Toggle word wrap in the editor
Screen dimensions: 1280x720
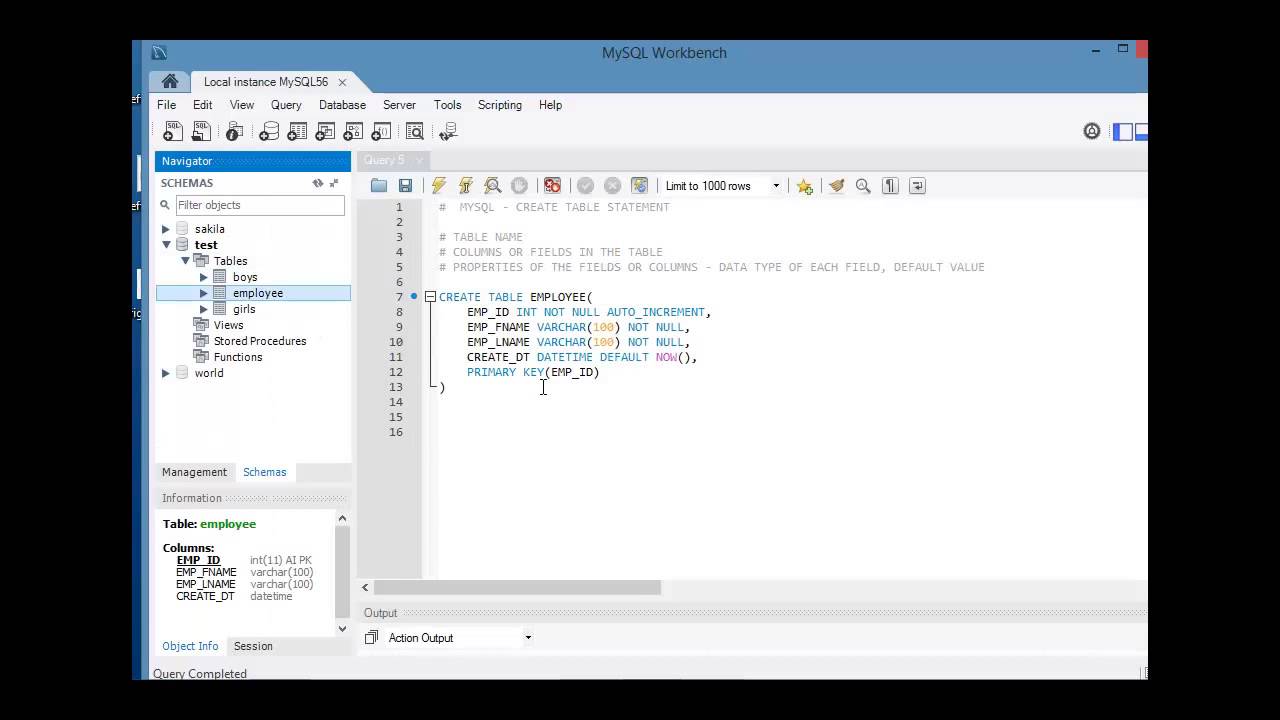917,186
